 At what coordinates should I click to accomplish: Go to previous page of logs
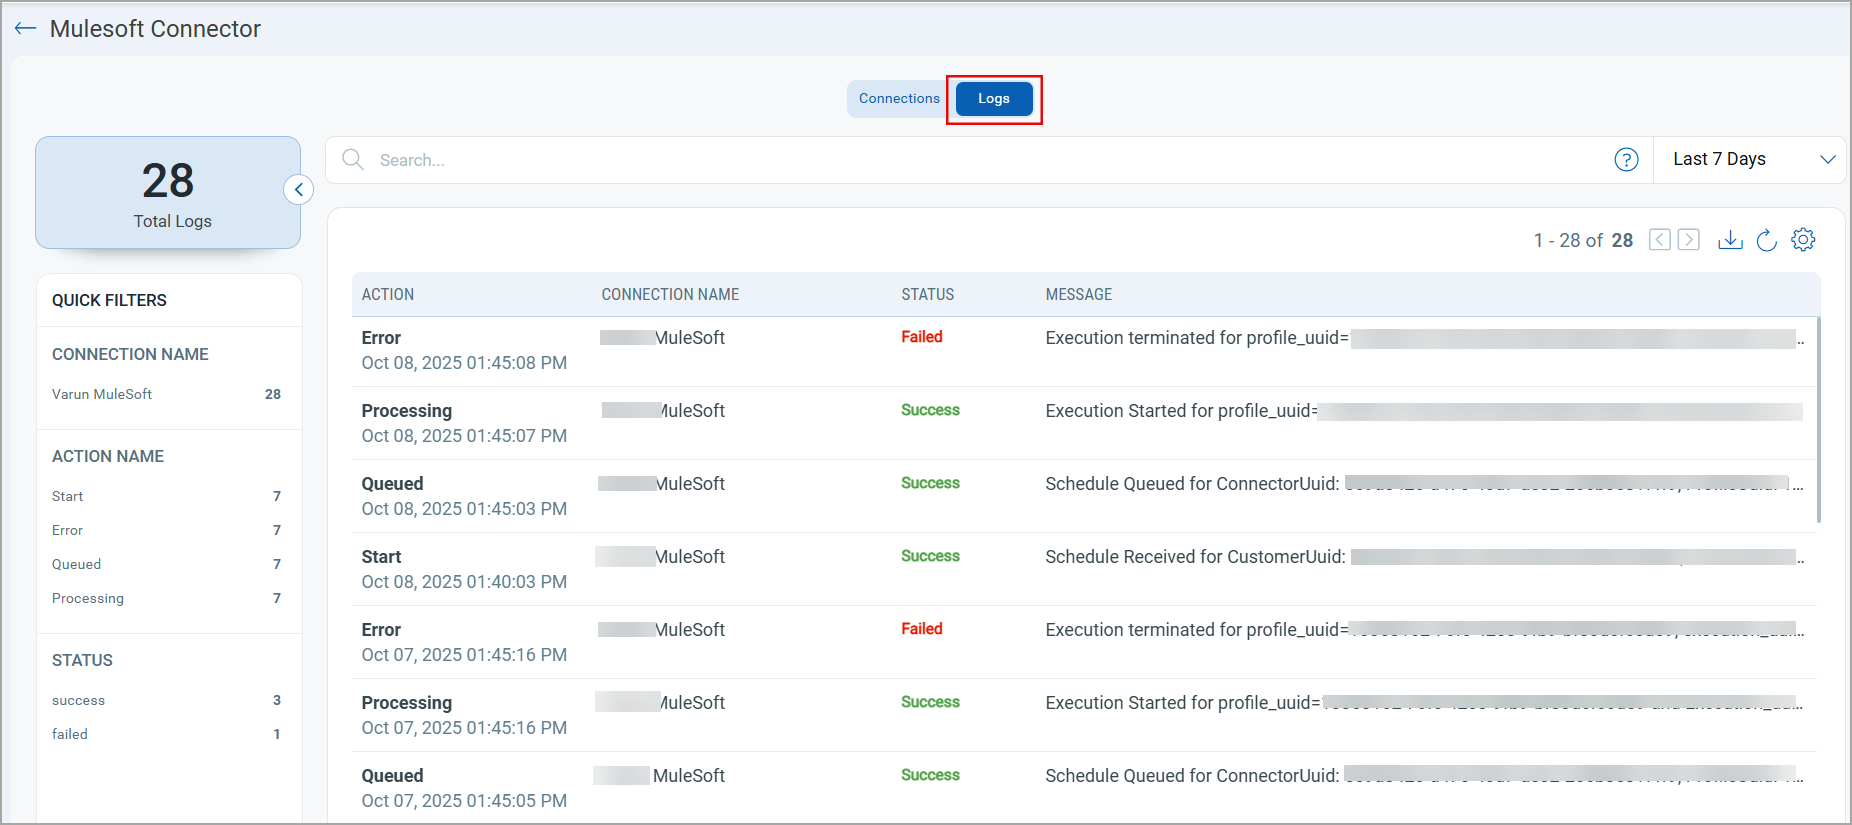click(x=1660, y=240)
